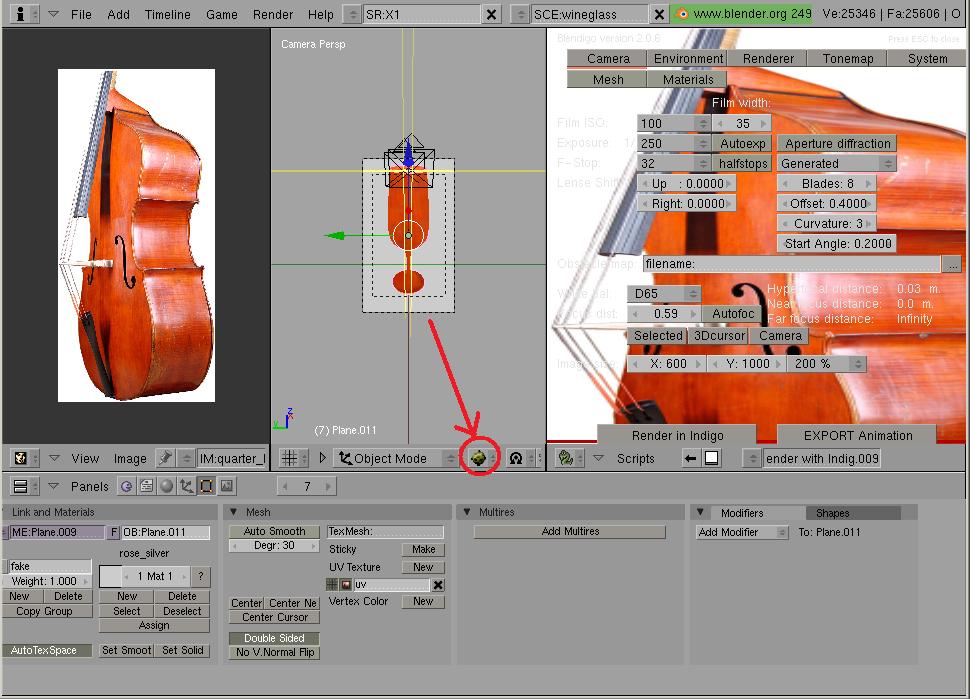Open the Render menu

click(273, 14)
